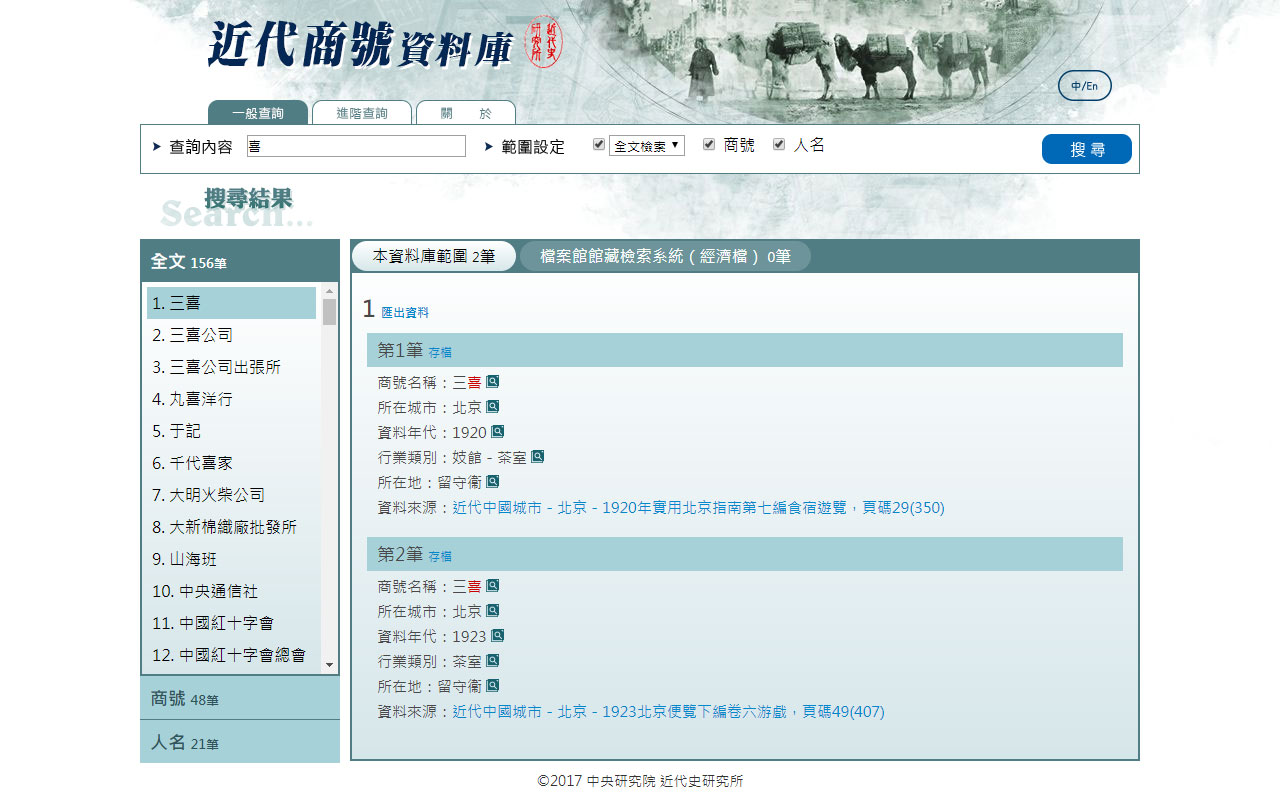Click search icon beside 行業類別 茶室 in 第2筆

[x=492, y=660]
